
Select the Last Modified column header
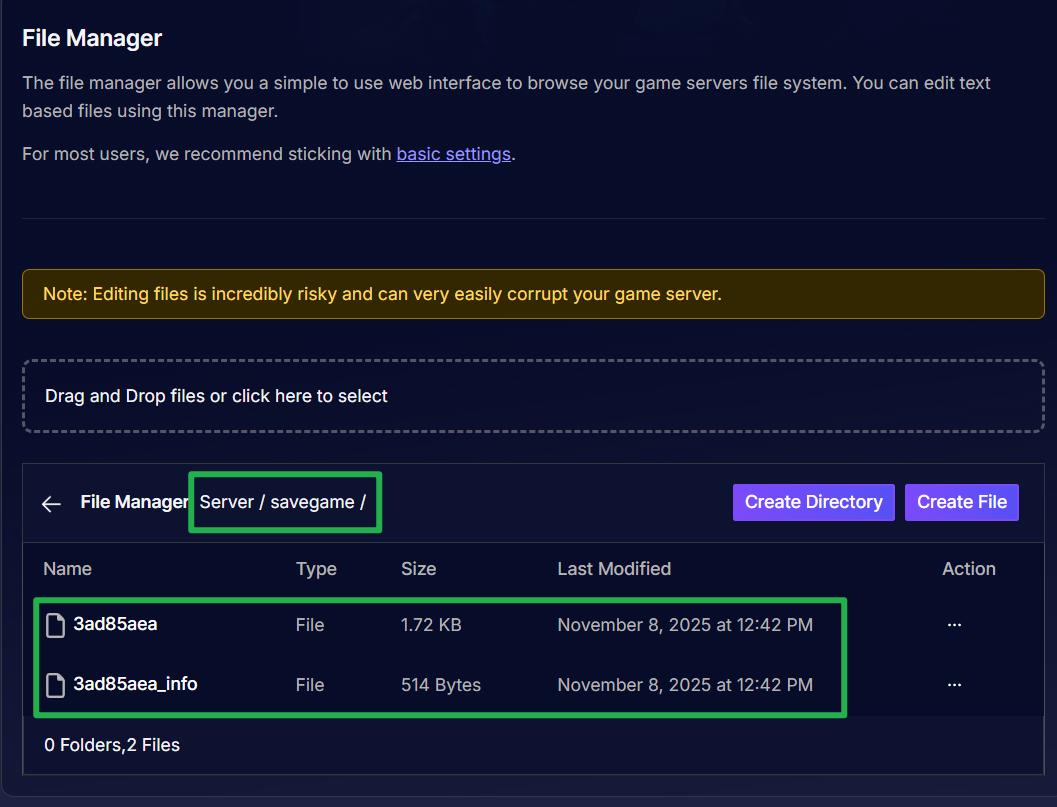(614, 568)
